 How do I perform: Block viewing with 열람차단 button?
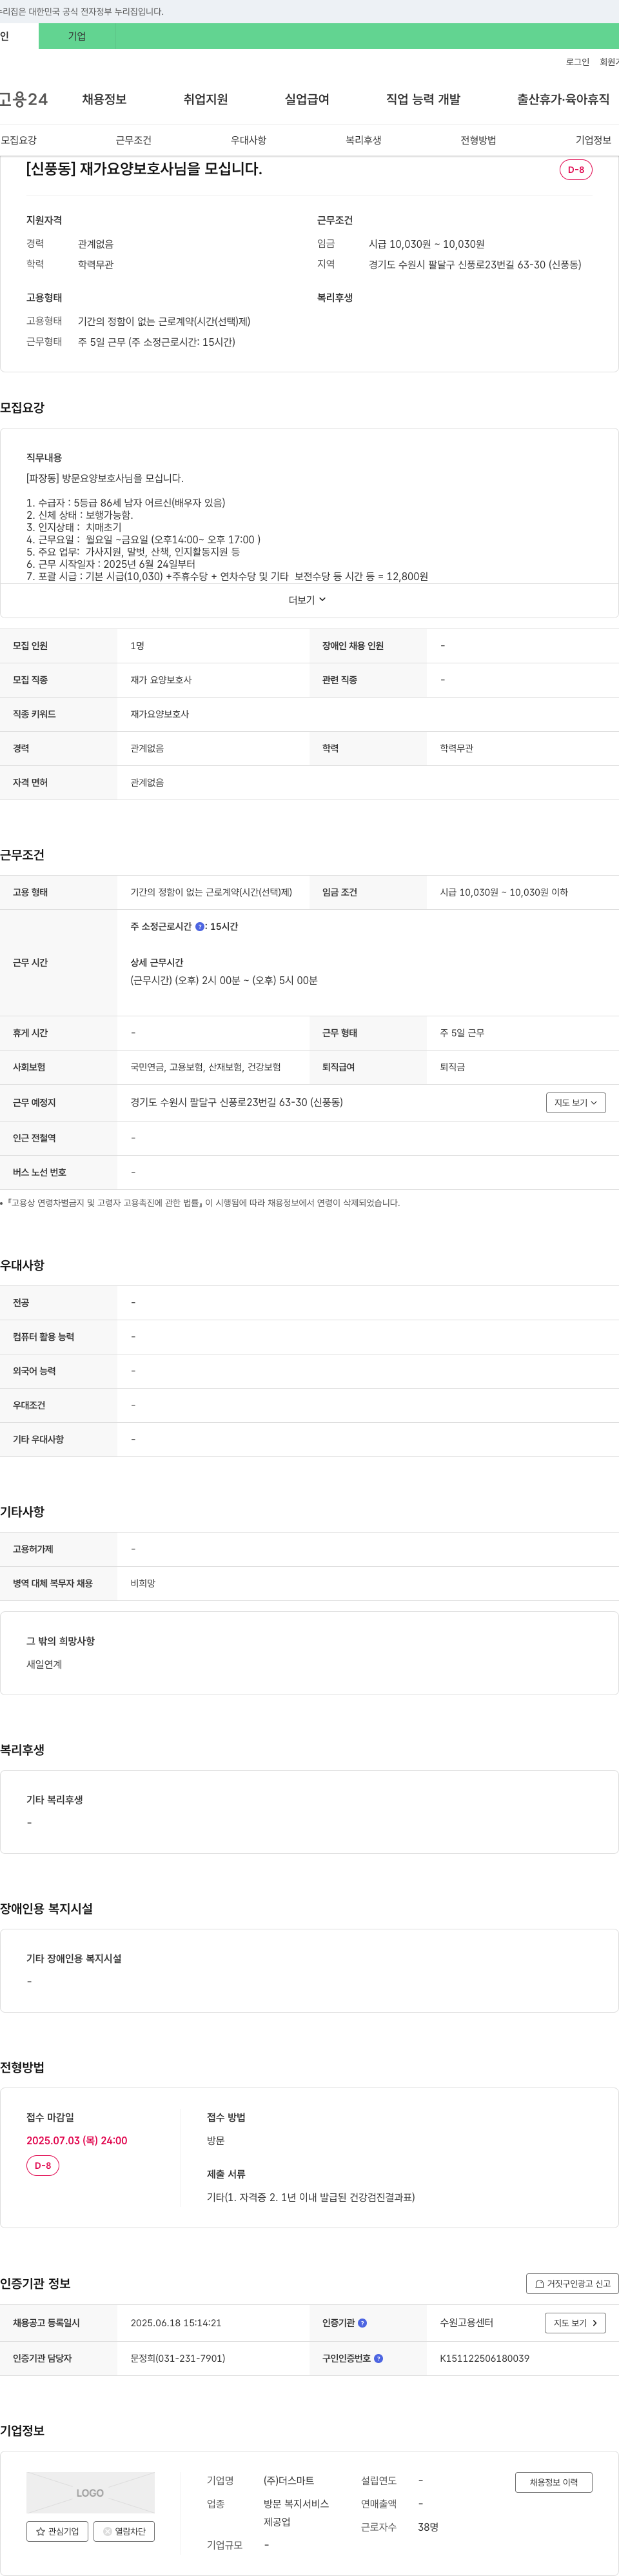[x=124, y=2531]
